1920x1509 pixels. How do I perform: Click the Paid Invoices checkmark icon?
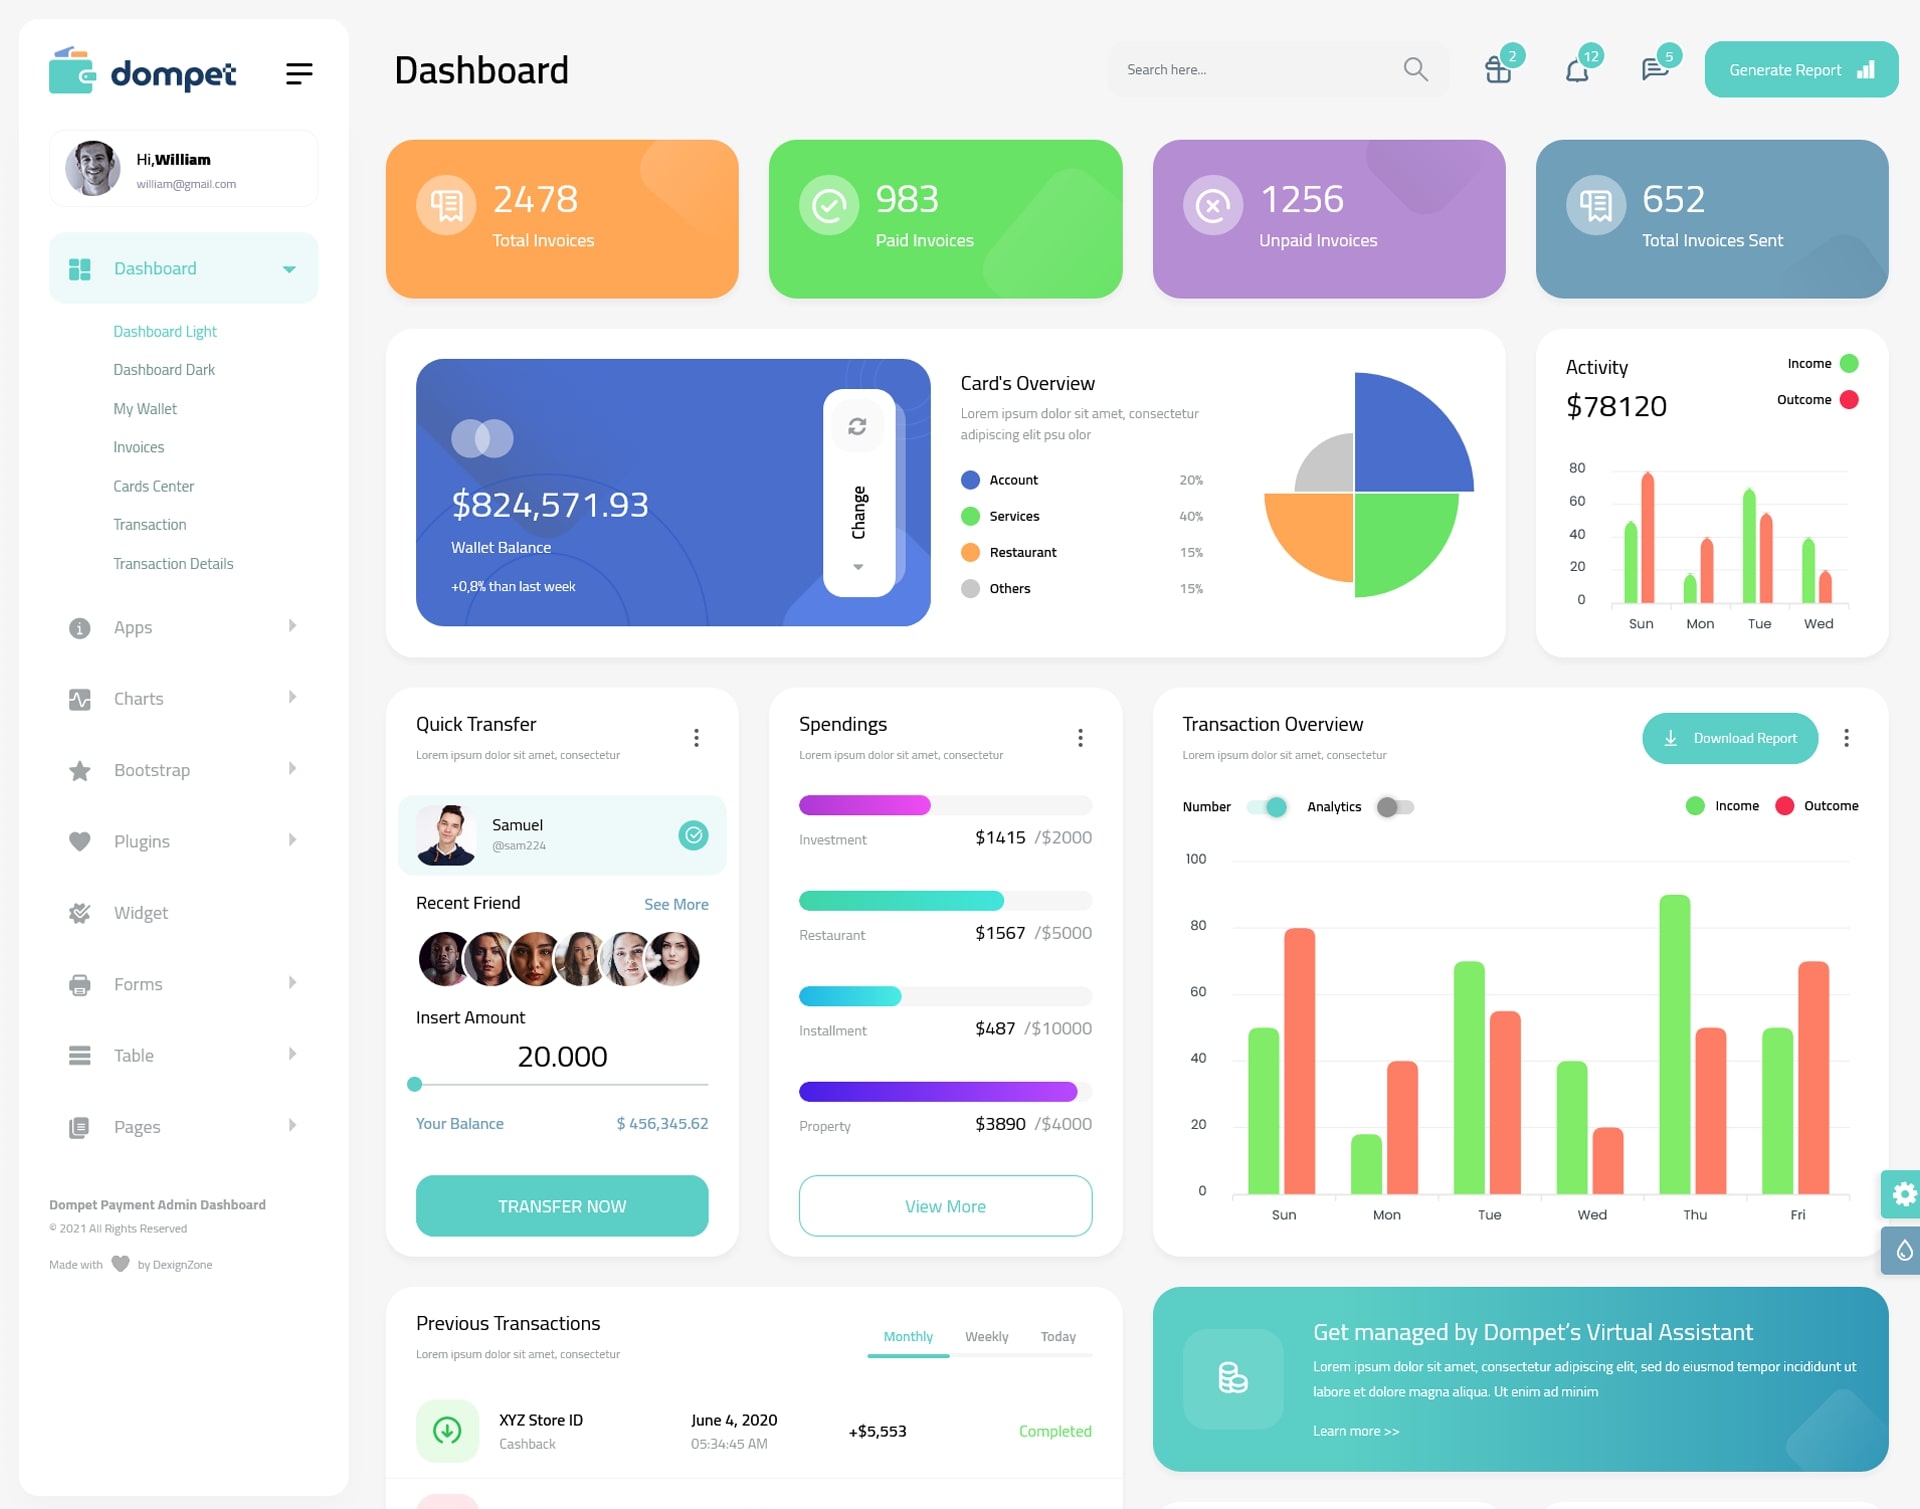click(x=828, y=204)
